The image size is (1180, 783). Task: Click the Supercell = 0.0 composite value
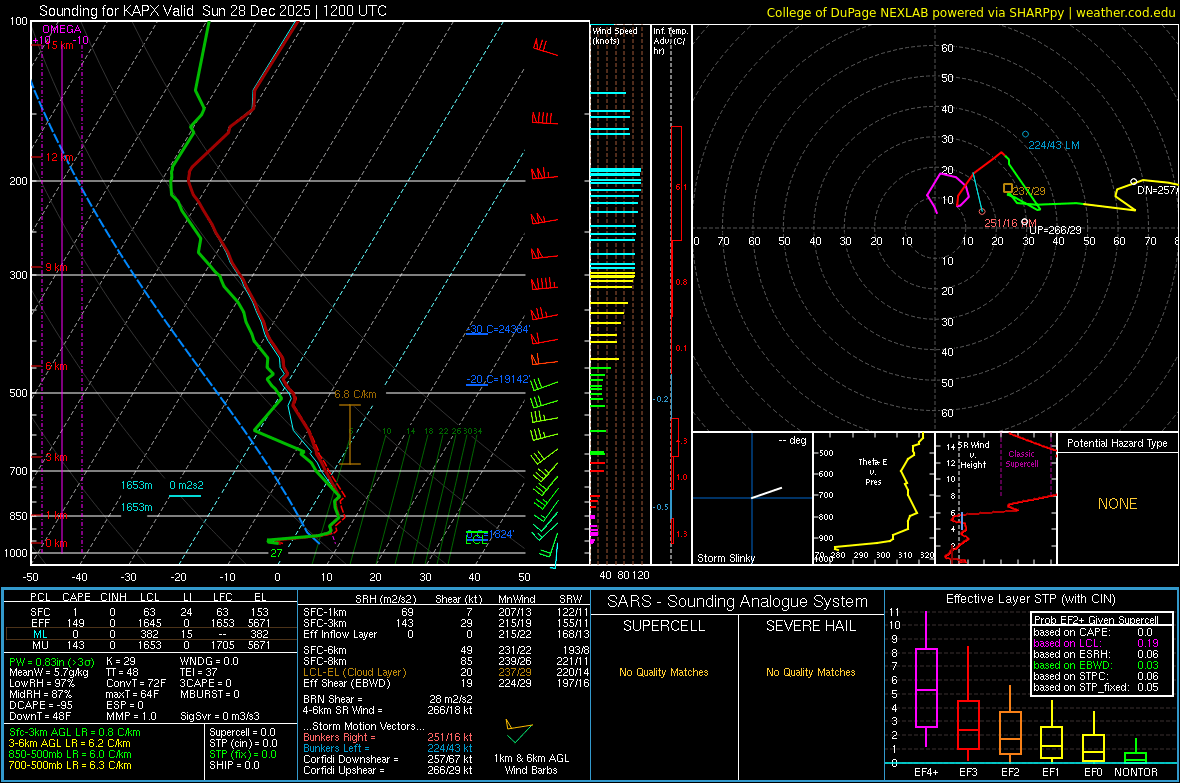click(242, 732)
